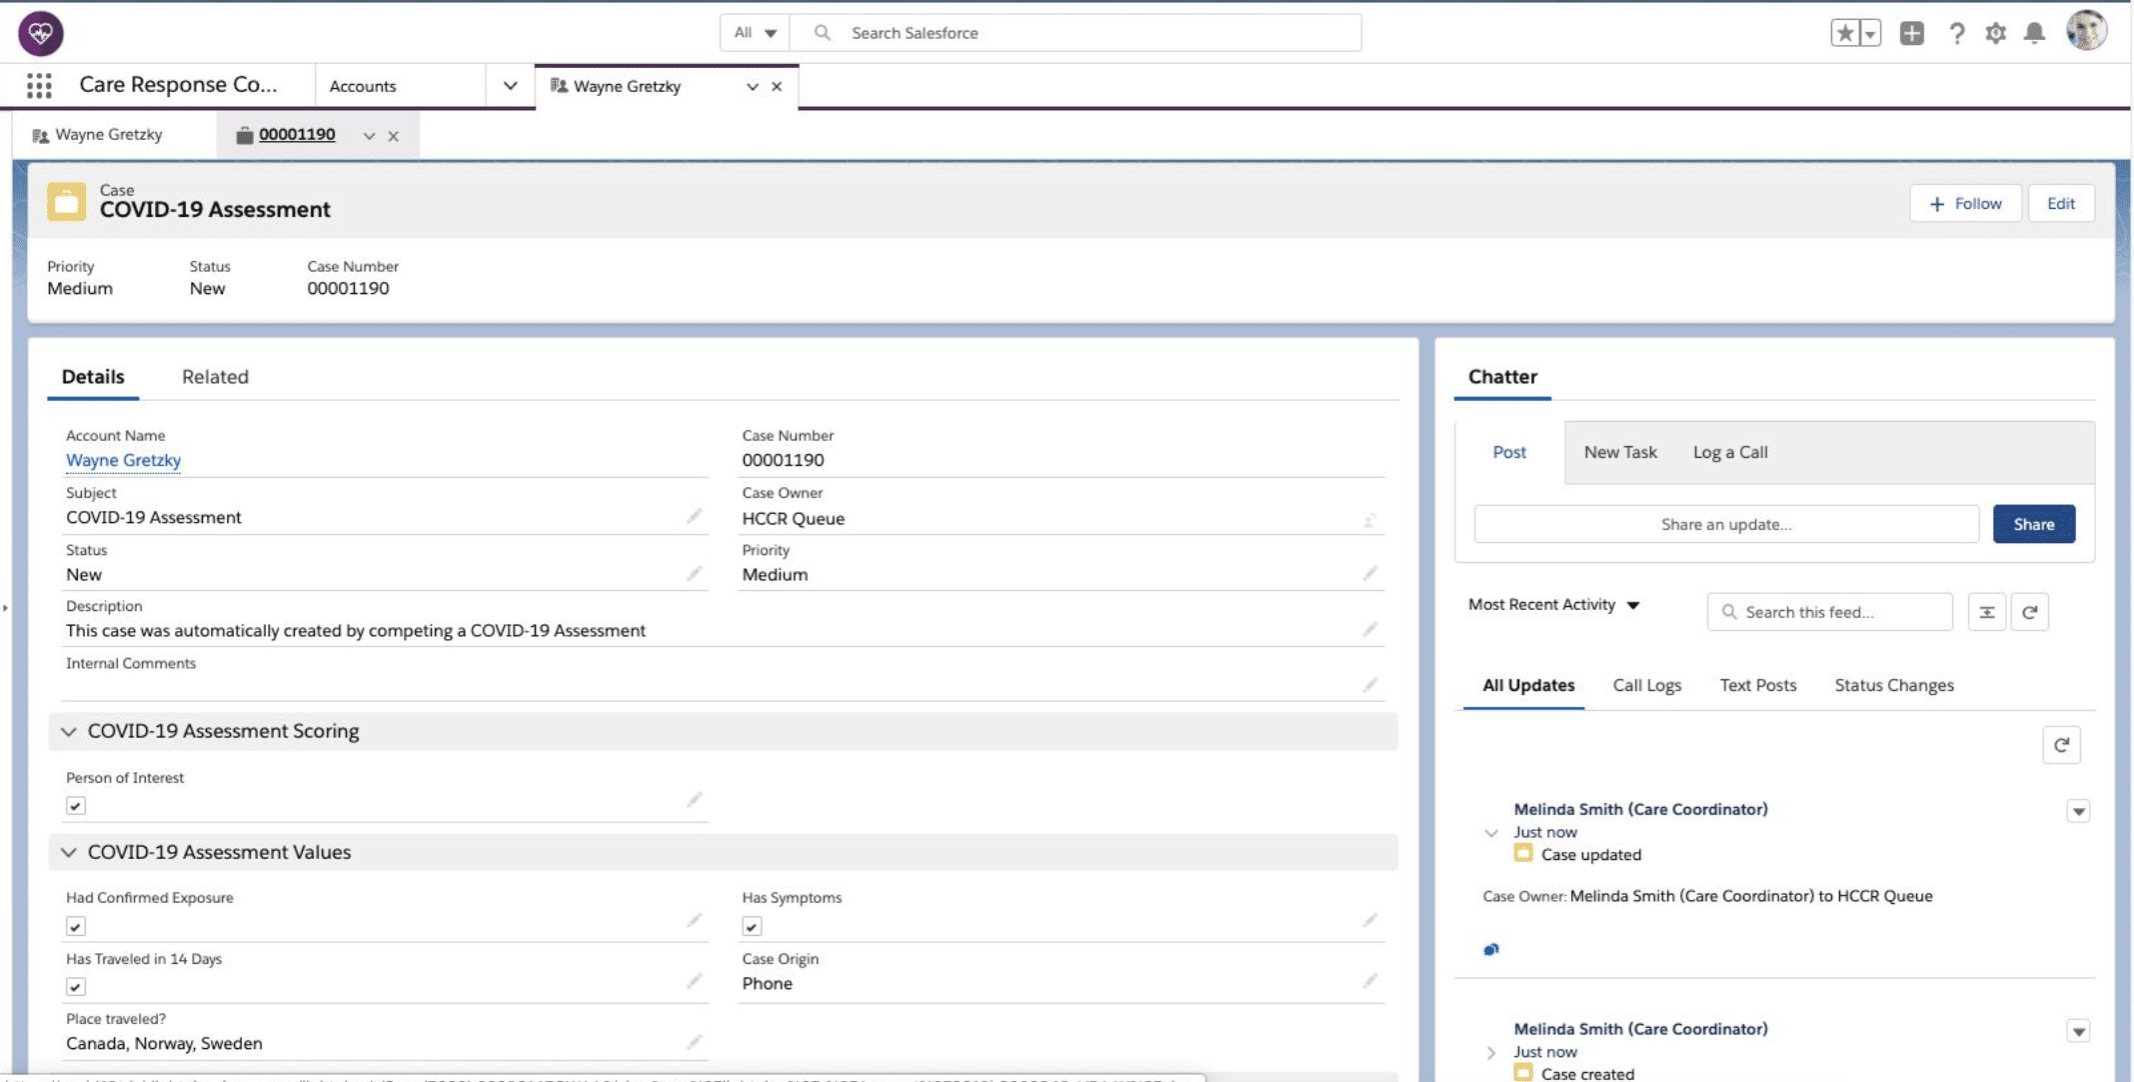Refresh the Chatter feed next to the search box

[x=2029, y=612]
